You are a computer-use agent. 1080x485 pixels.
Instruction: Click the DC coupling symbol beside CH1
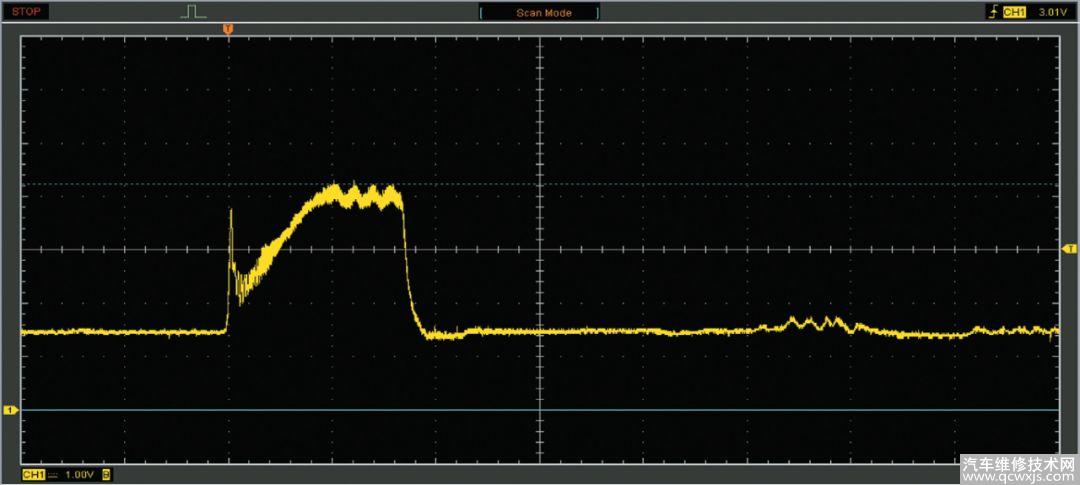pyautogui.click(x=54, y=475)
